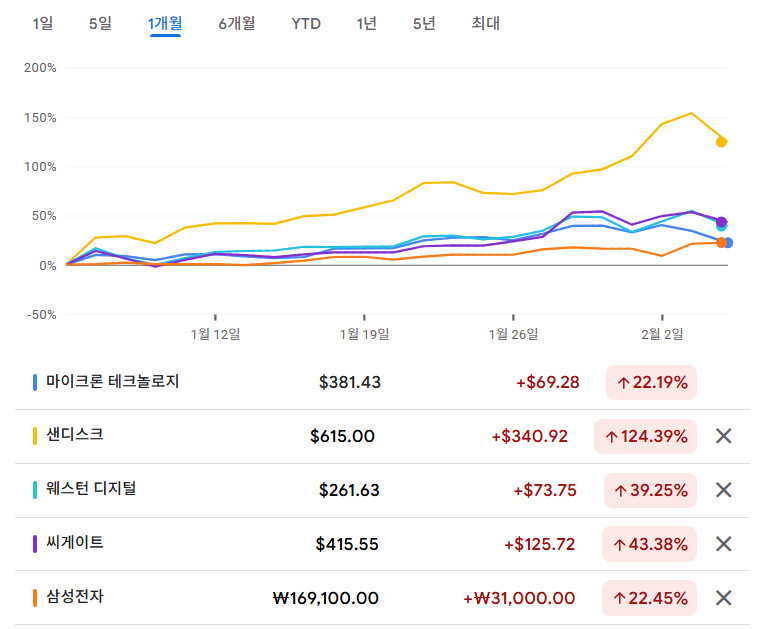Remove 샌디스크 with its X icon
Screen dimensions: 772x629
[724, 436]
